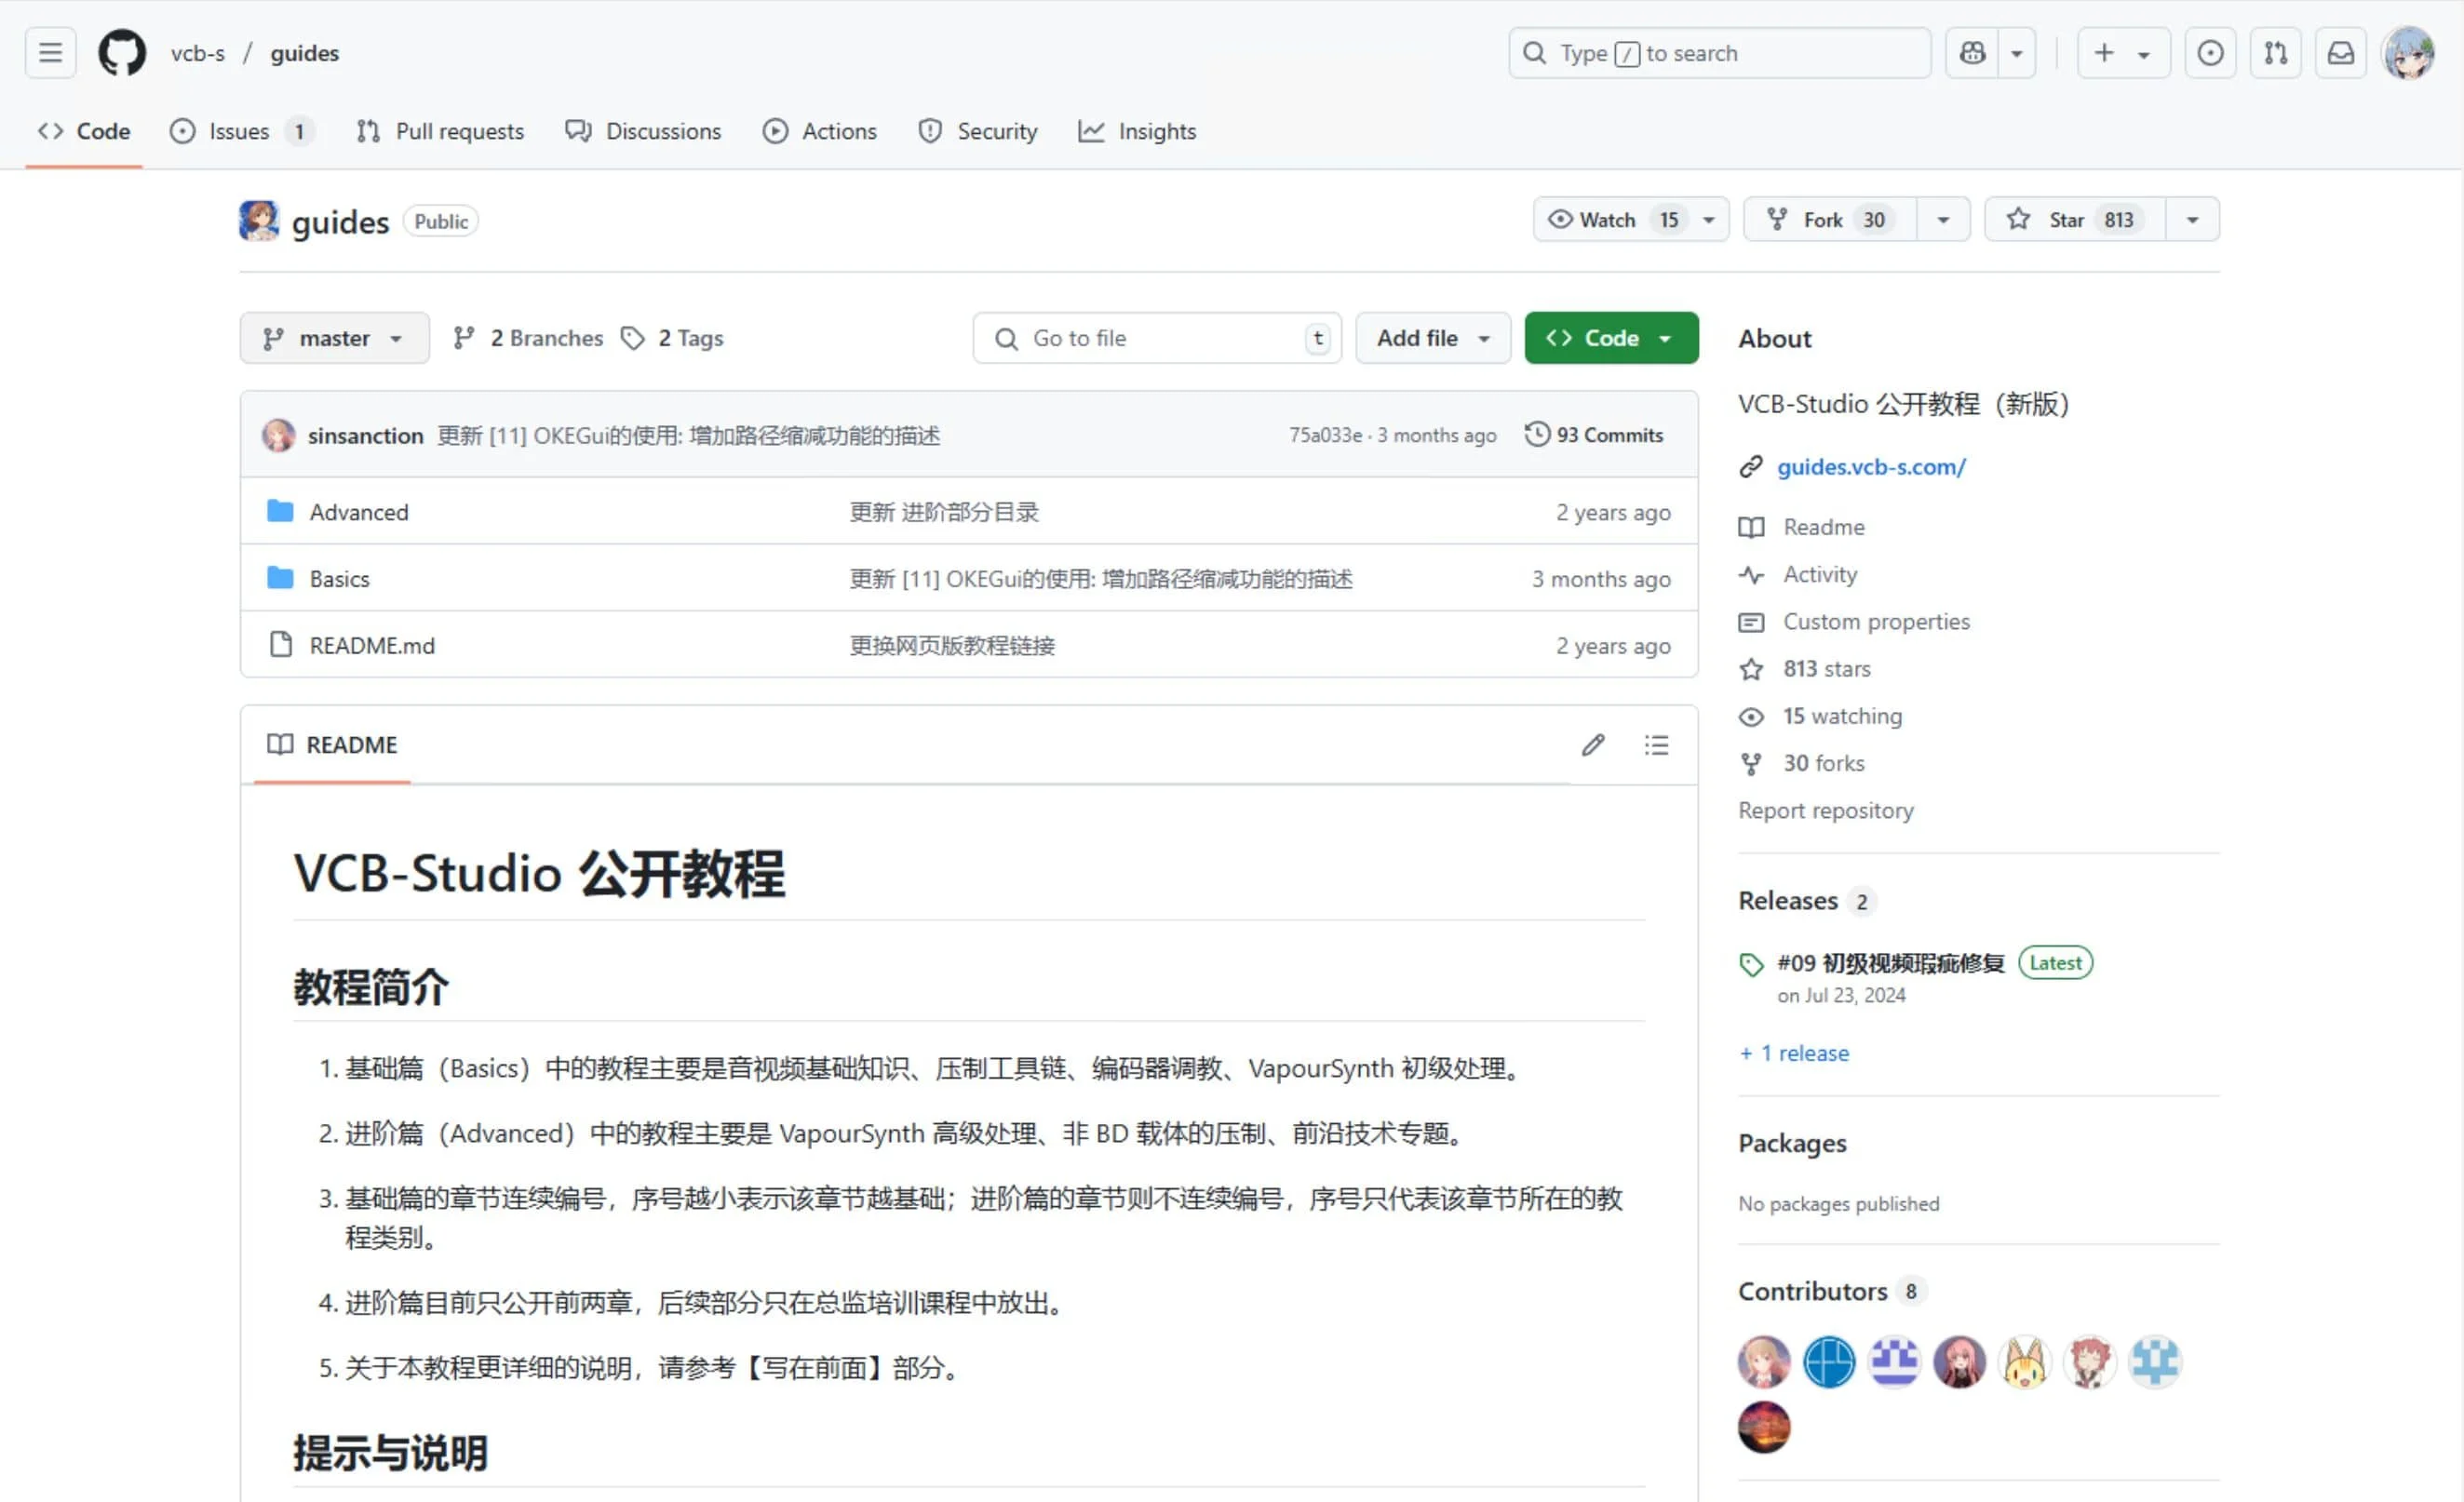Open commit message 更新 进阶部分目录
Viewport: 2464px width, 1502px height.
(944, 512)
